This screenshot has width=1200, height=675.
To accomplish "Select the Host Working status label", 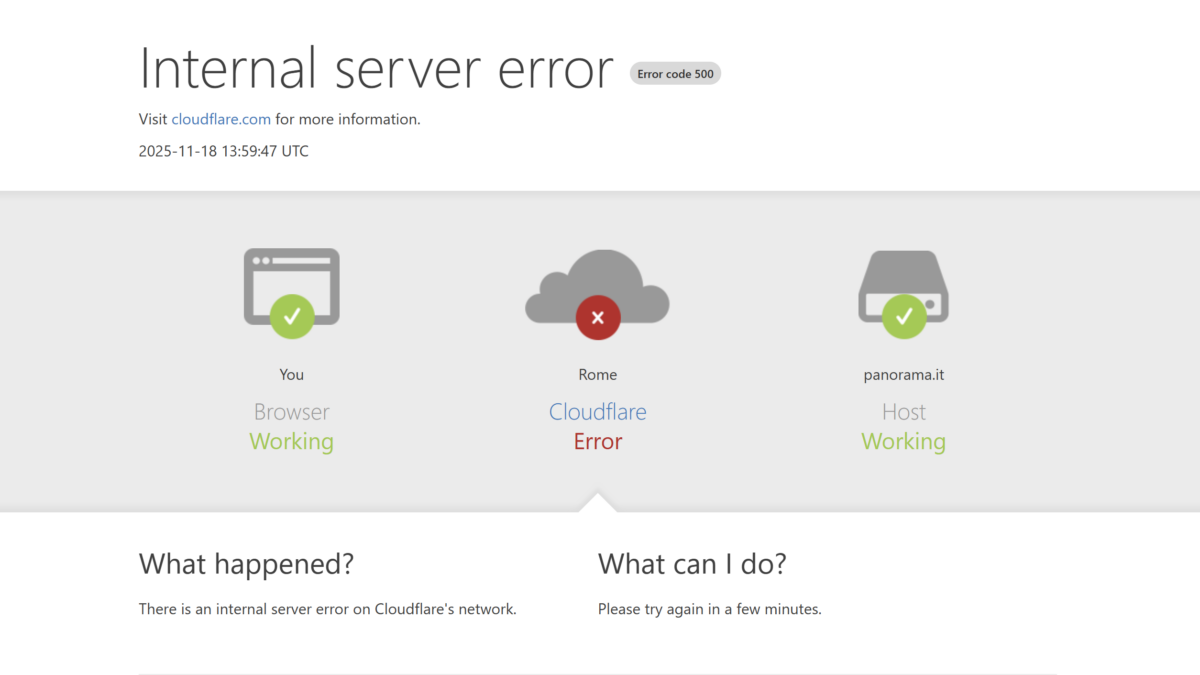I will pos(903,441).
